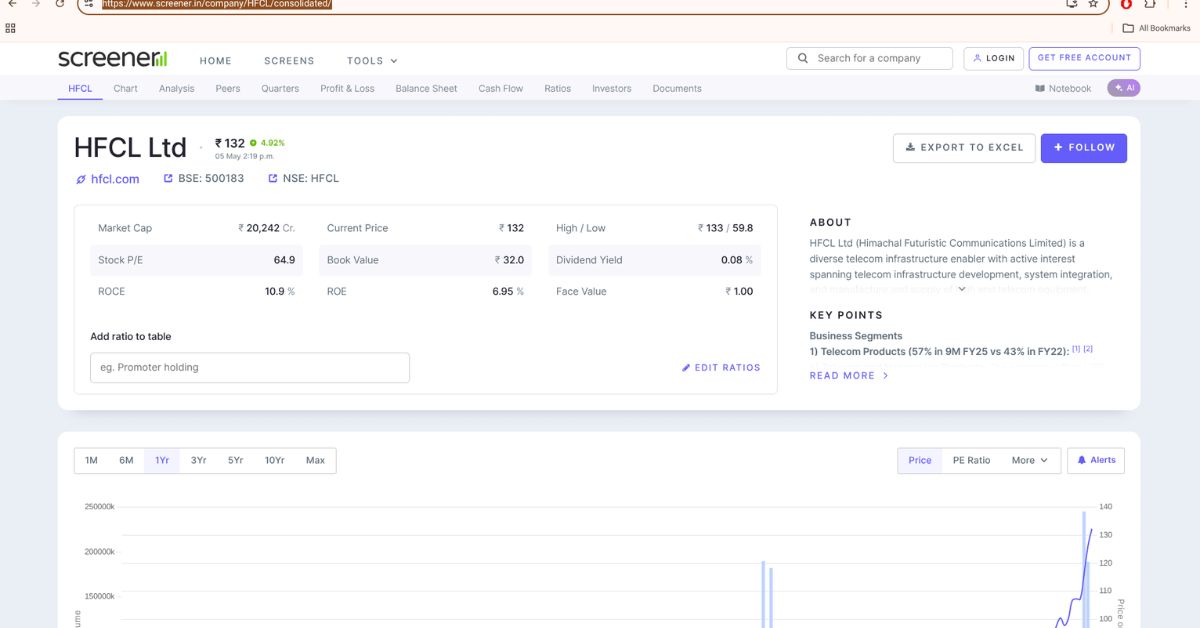Image resolution: width=1200 pixels, height=628 pixels.
Task: Switch to the Cash Flow tab
Action: (x=500, y=88)
